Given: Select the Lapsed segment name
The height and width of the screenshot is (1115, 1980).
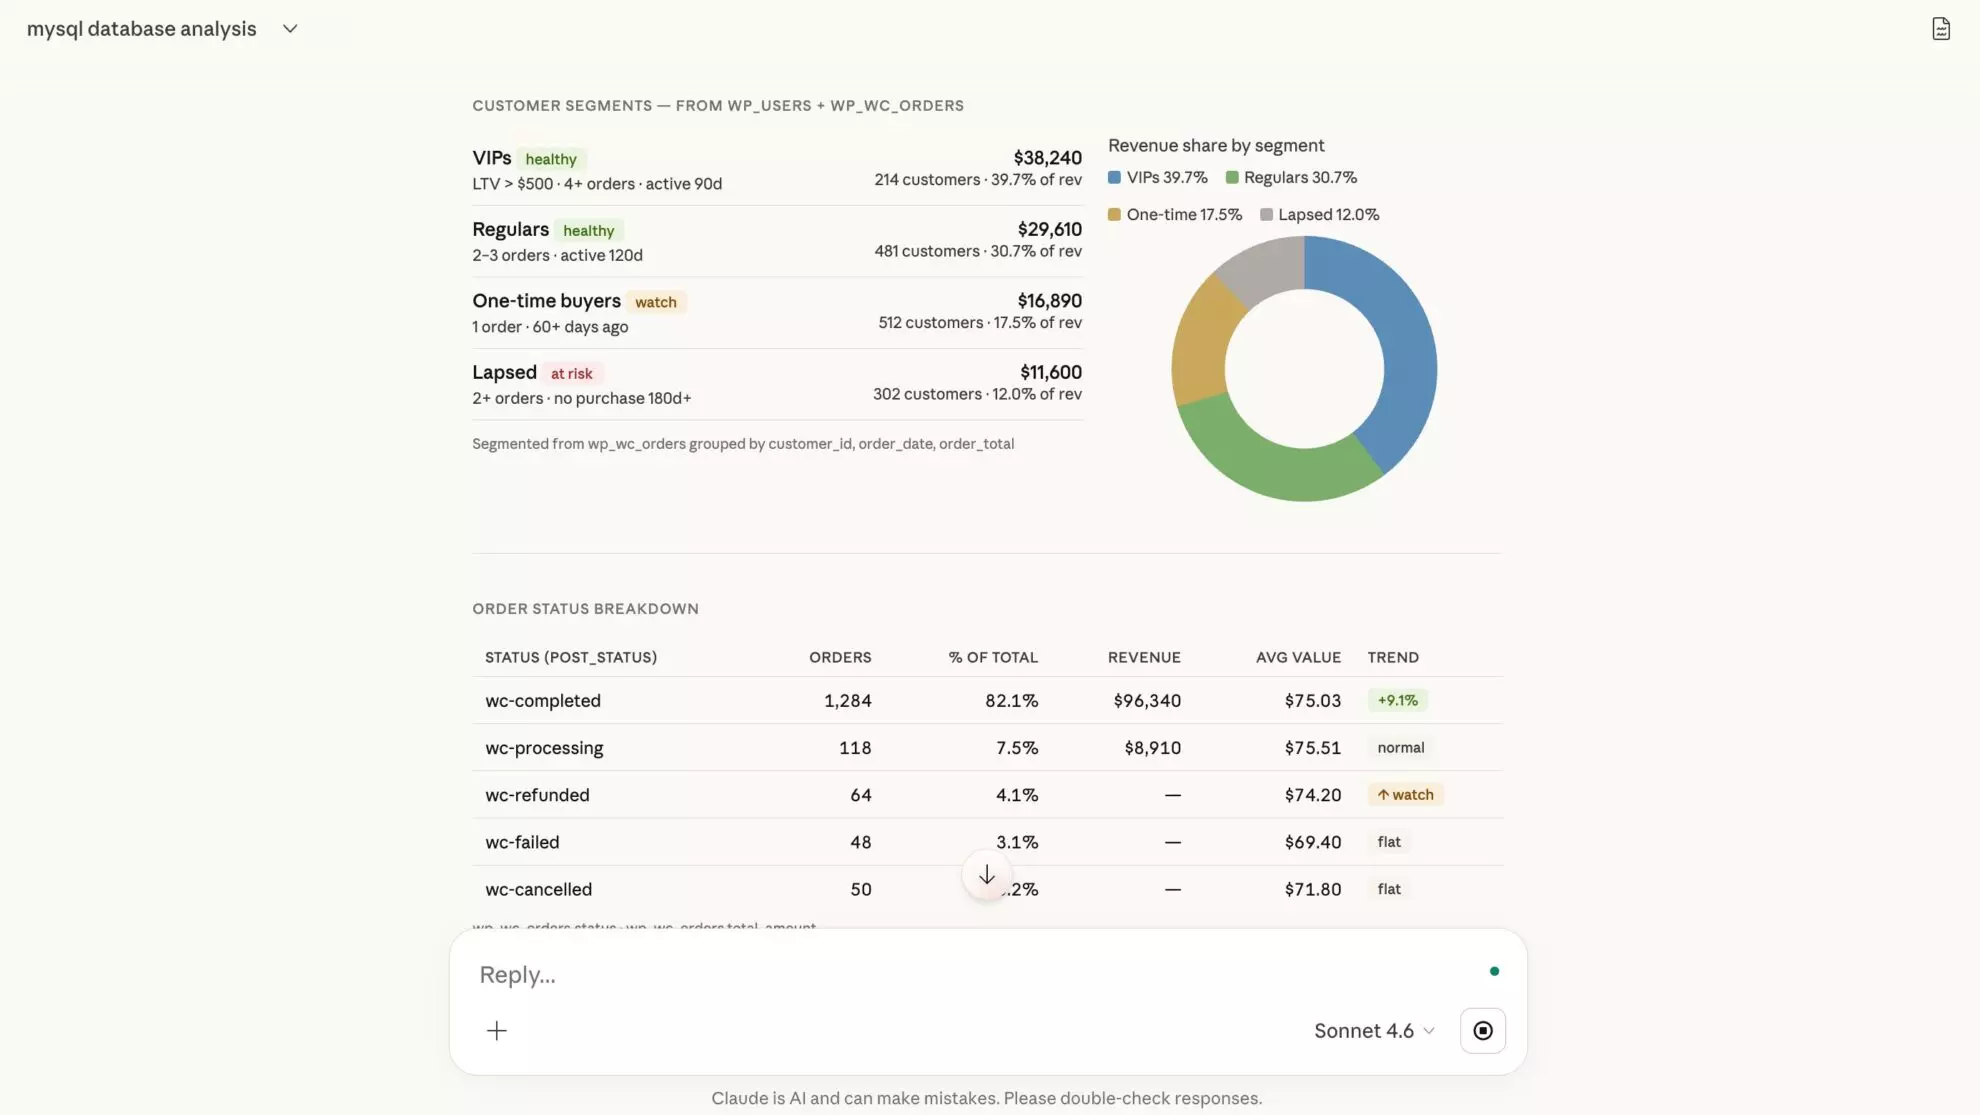Looking at the screenshot, I should click(504, 373).
